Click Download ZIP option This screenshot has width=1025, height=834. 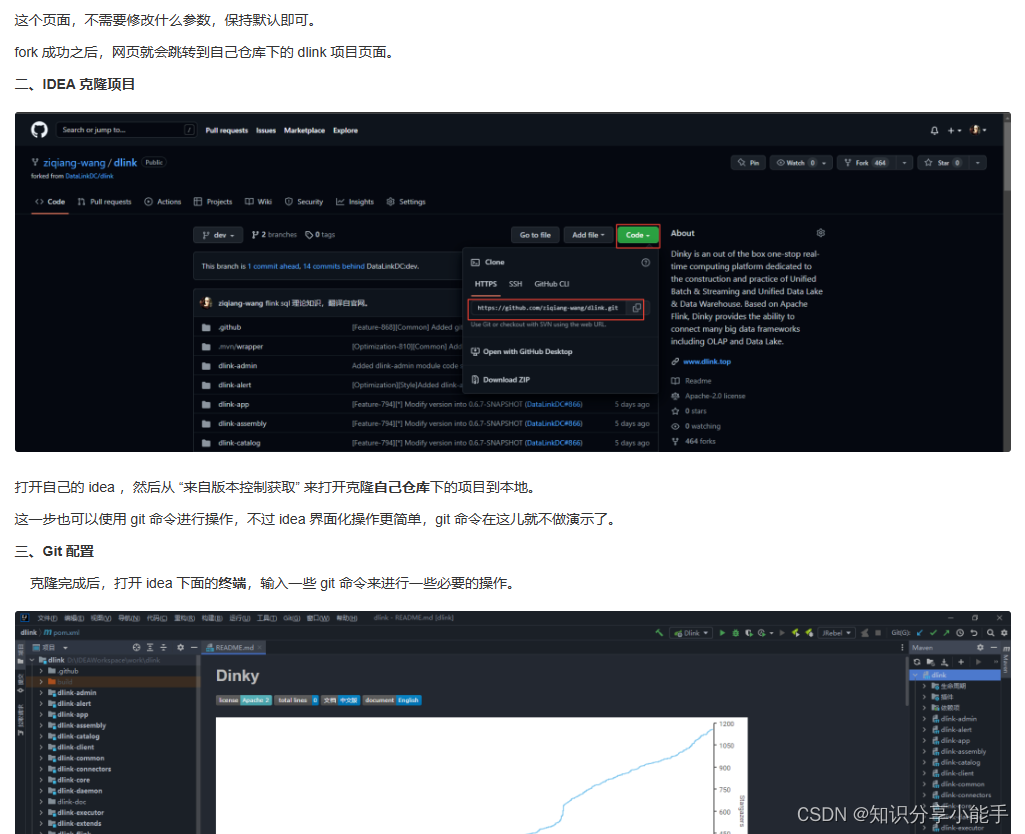coord(501,380)
